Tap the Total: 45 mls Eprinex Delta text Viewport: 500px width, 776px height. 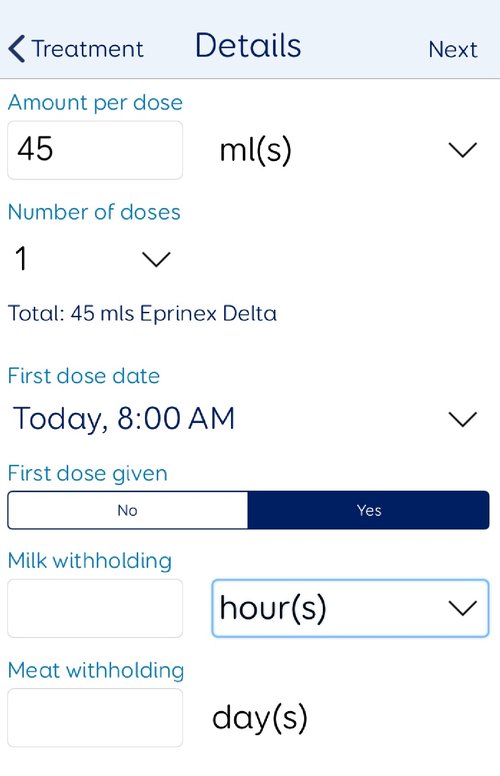click(x=143, y=314)
